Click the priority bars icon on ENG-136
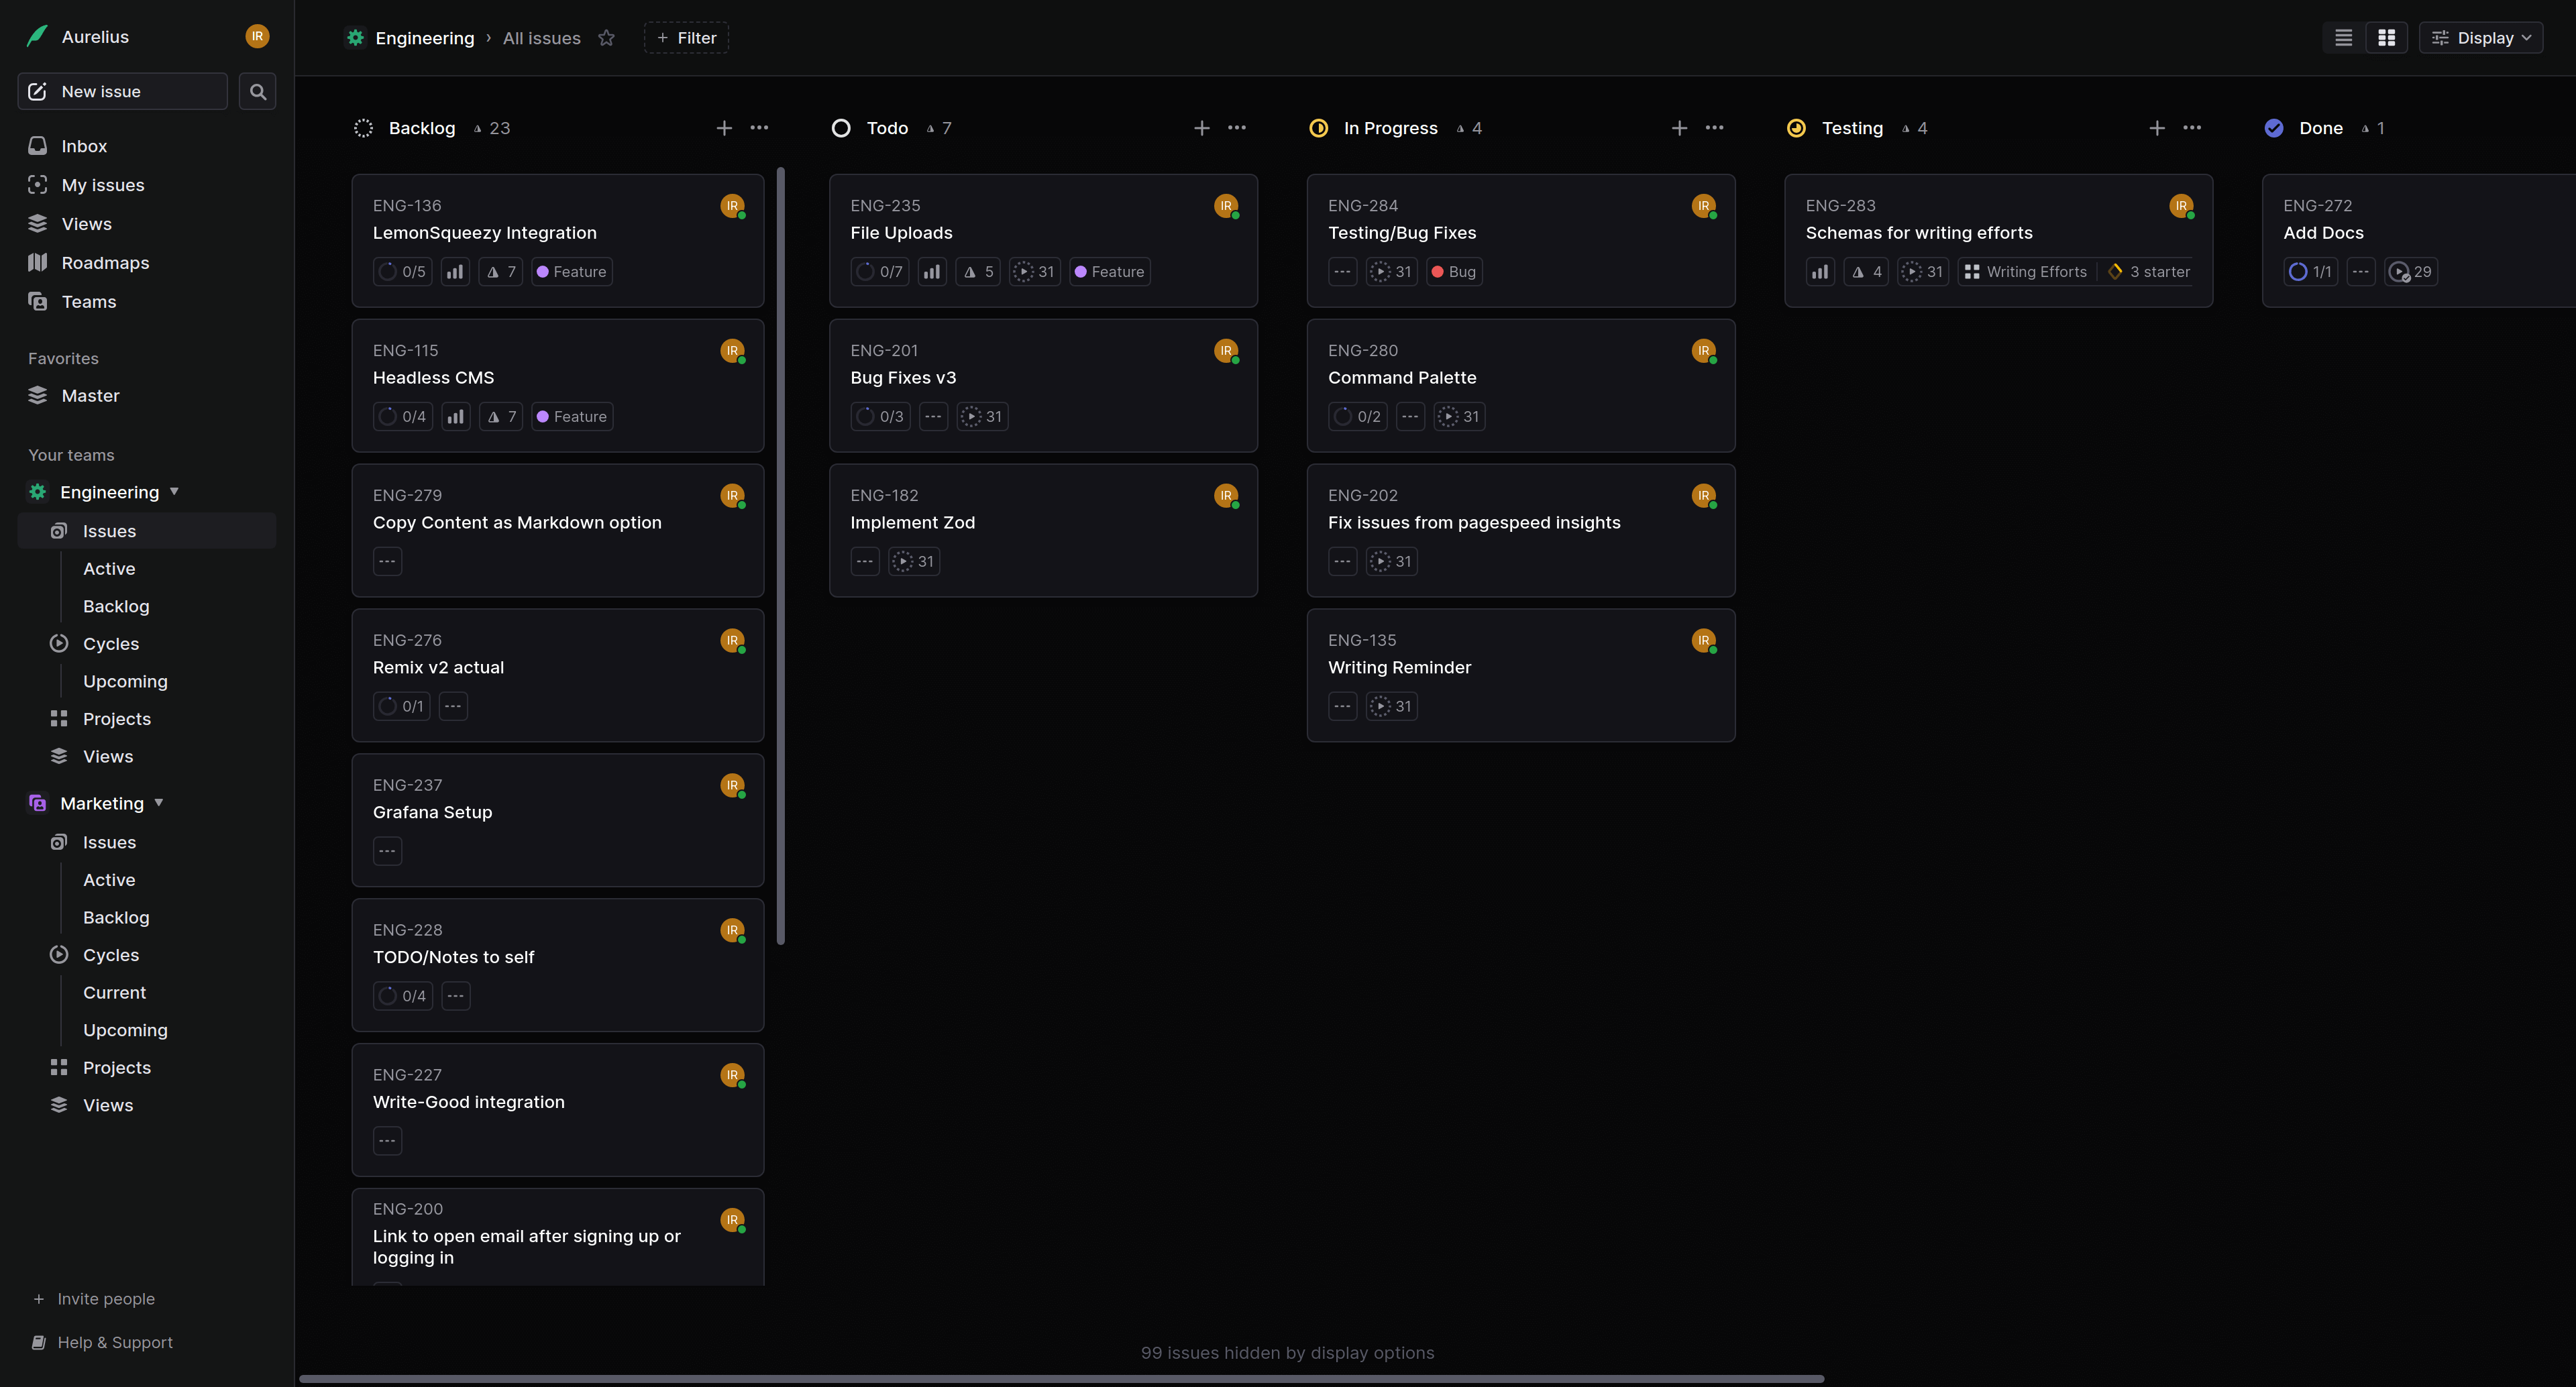2576x1387 pixels. coord(455,272)
